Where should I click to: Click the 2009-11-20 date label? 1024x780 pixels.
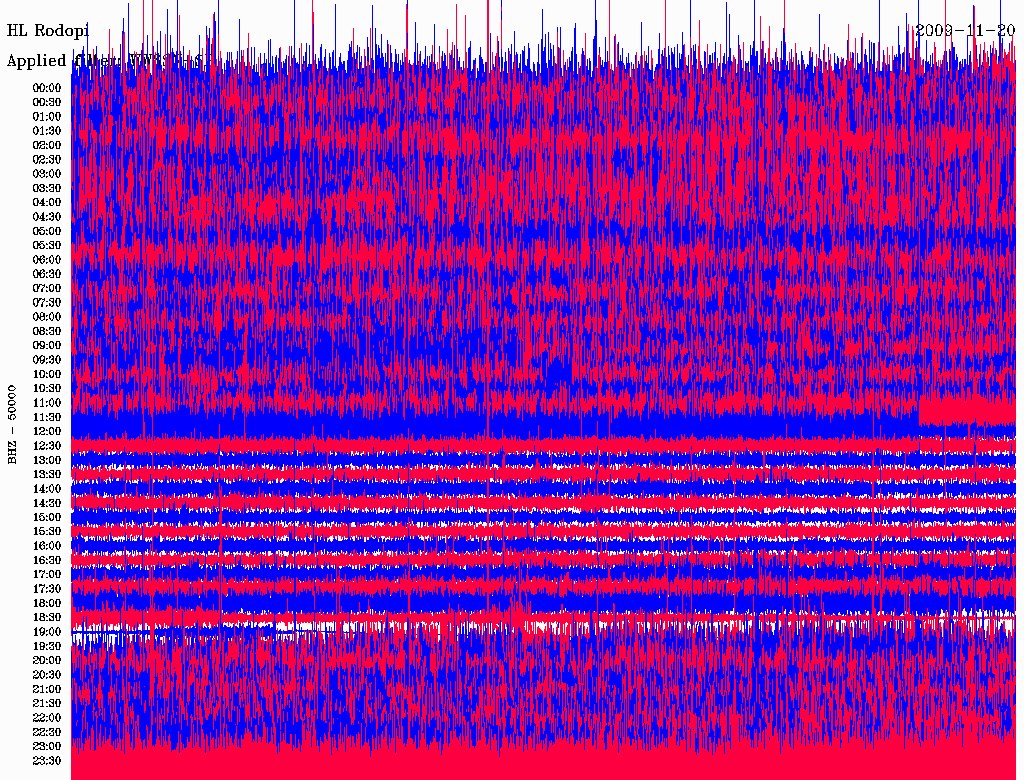[965, 30]
